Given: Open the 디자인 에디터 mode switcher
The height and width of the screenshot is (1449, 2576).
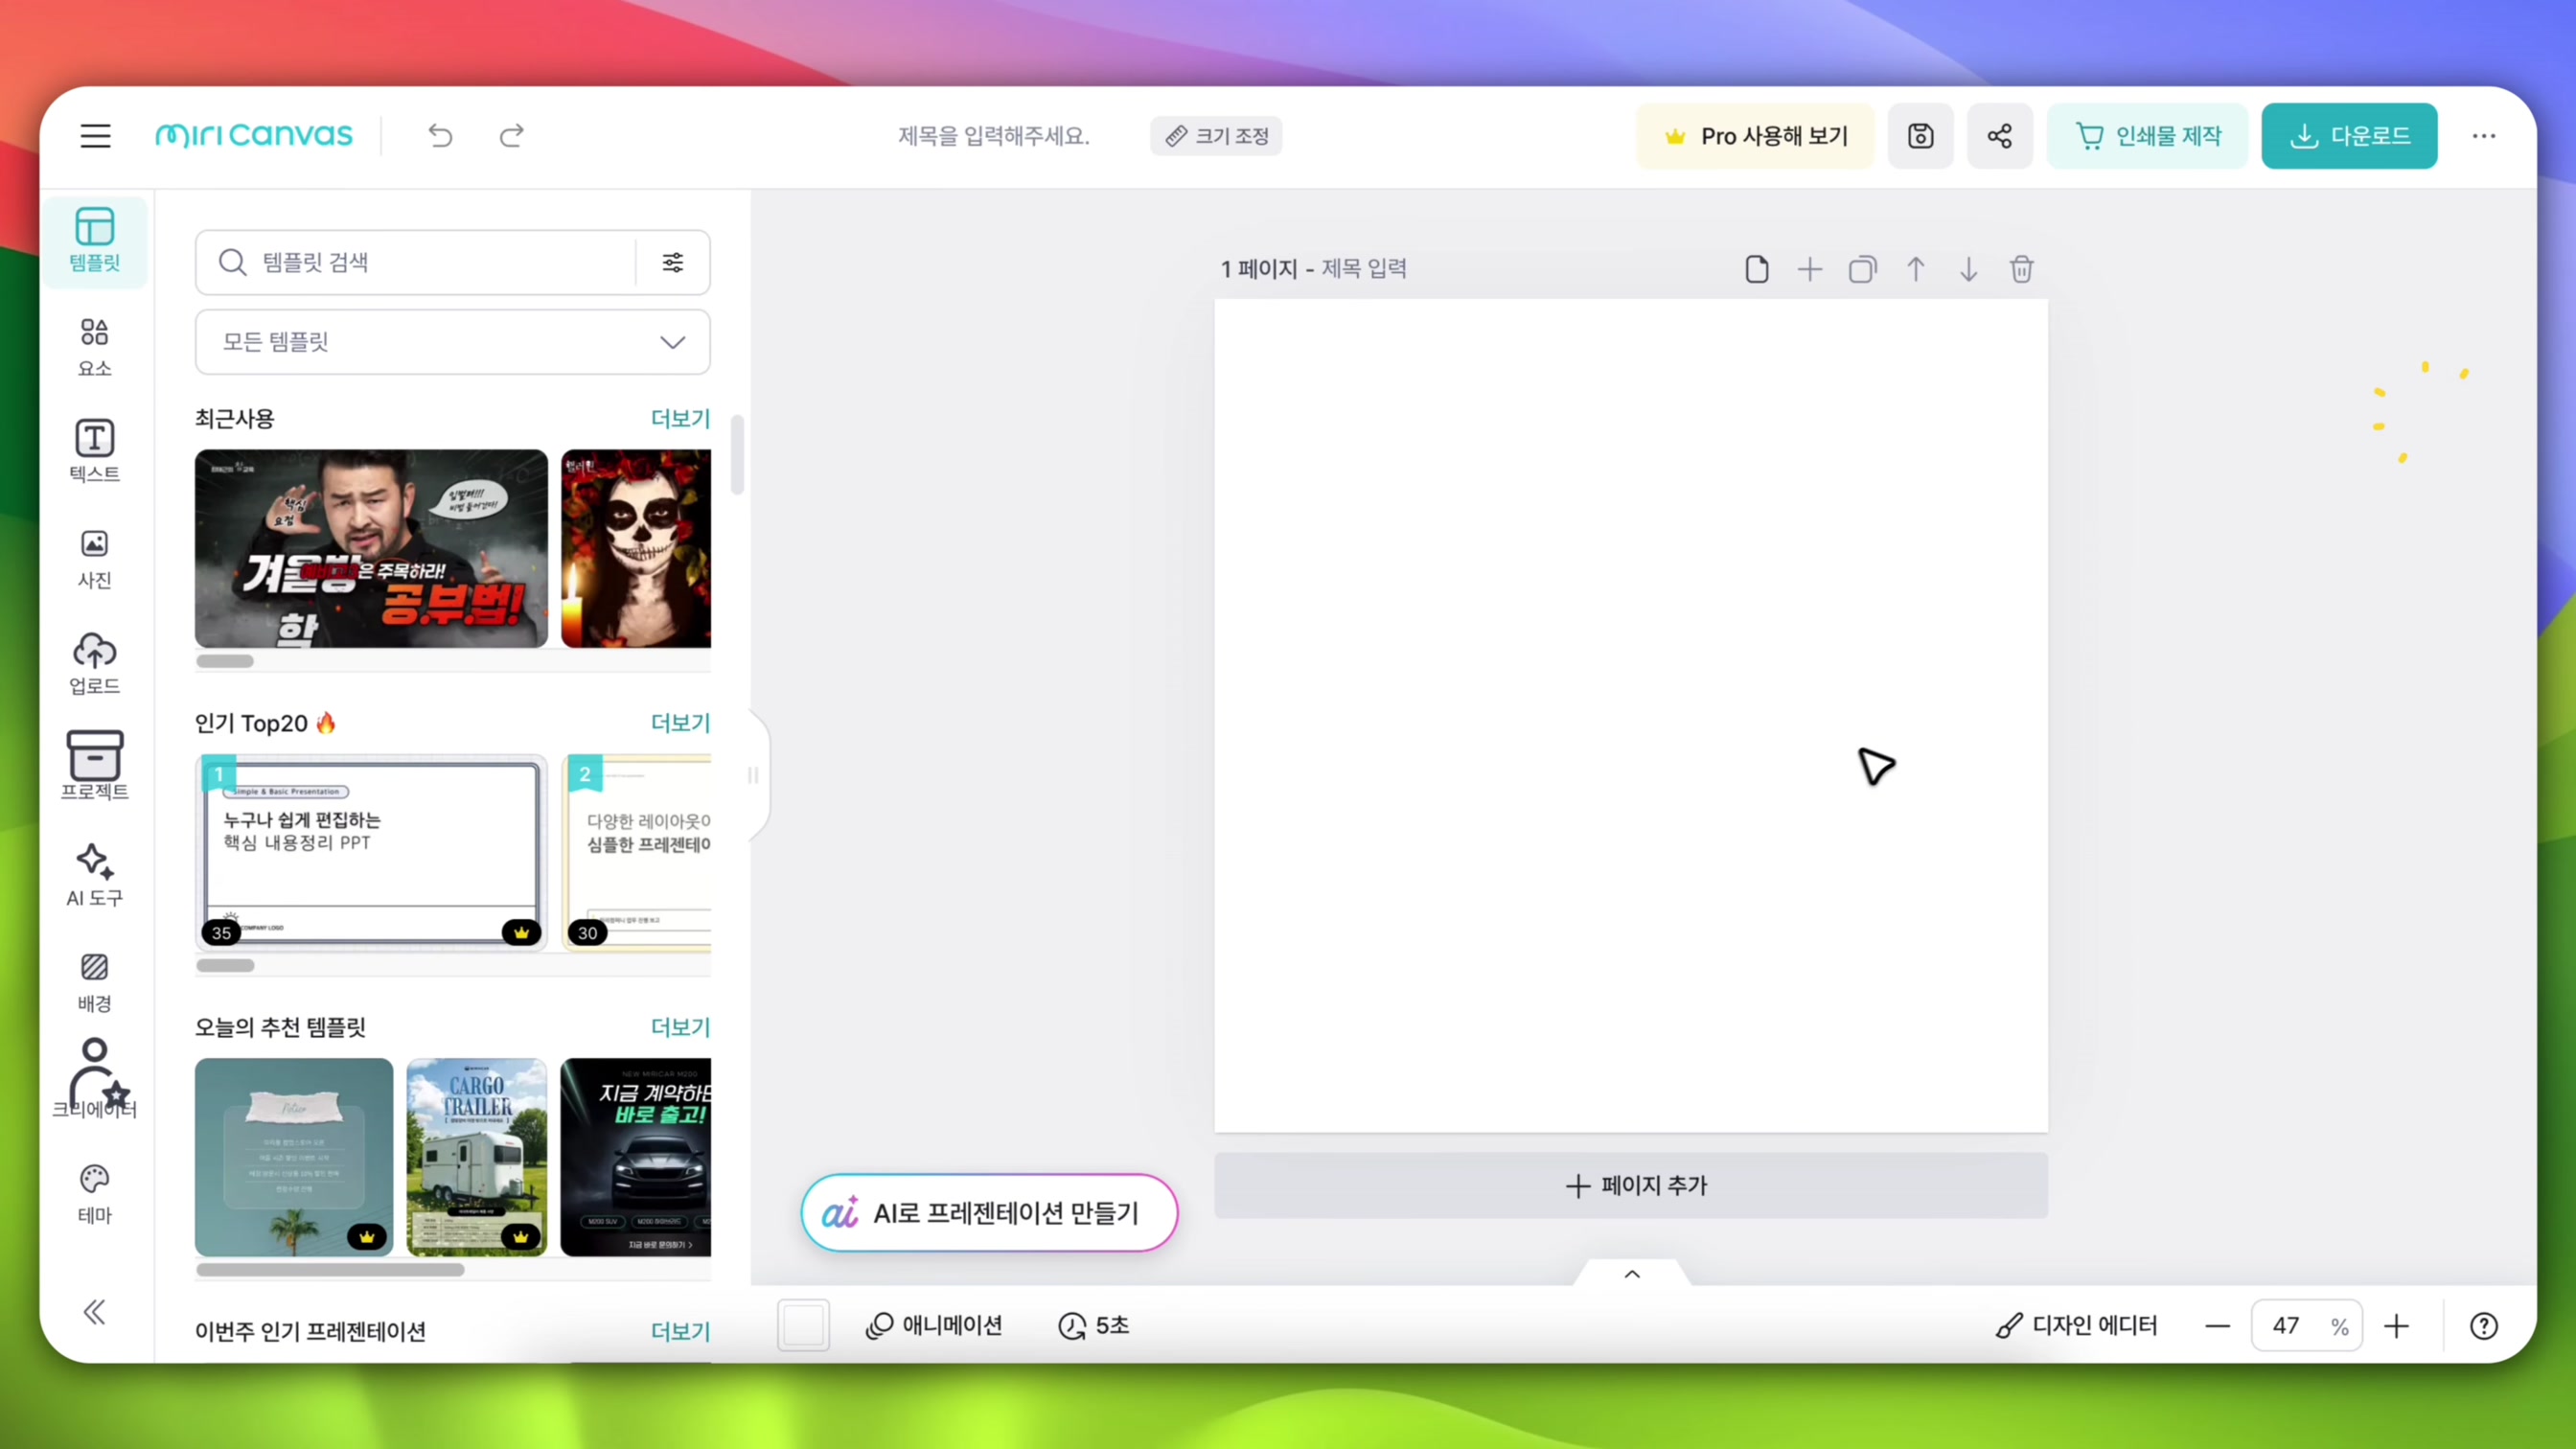Looking at the screenshot, I should (2077, 1326).
